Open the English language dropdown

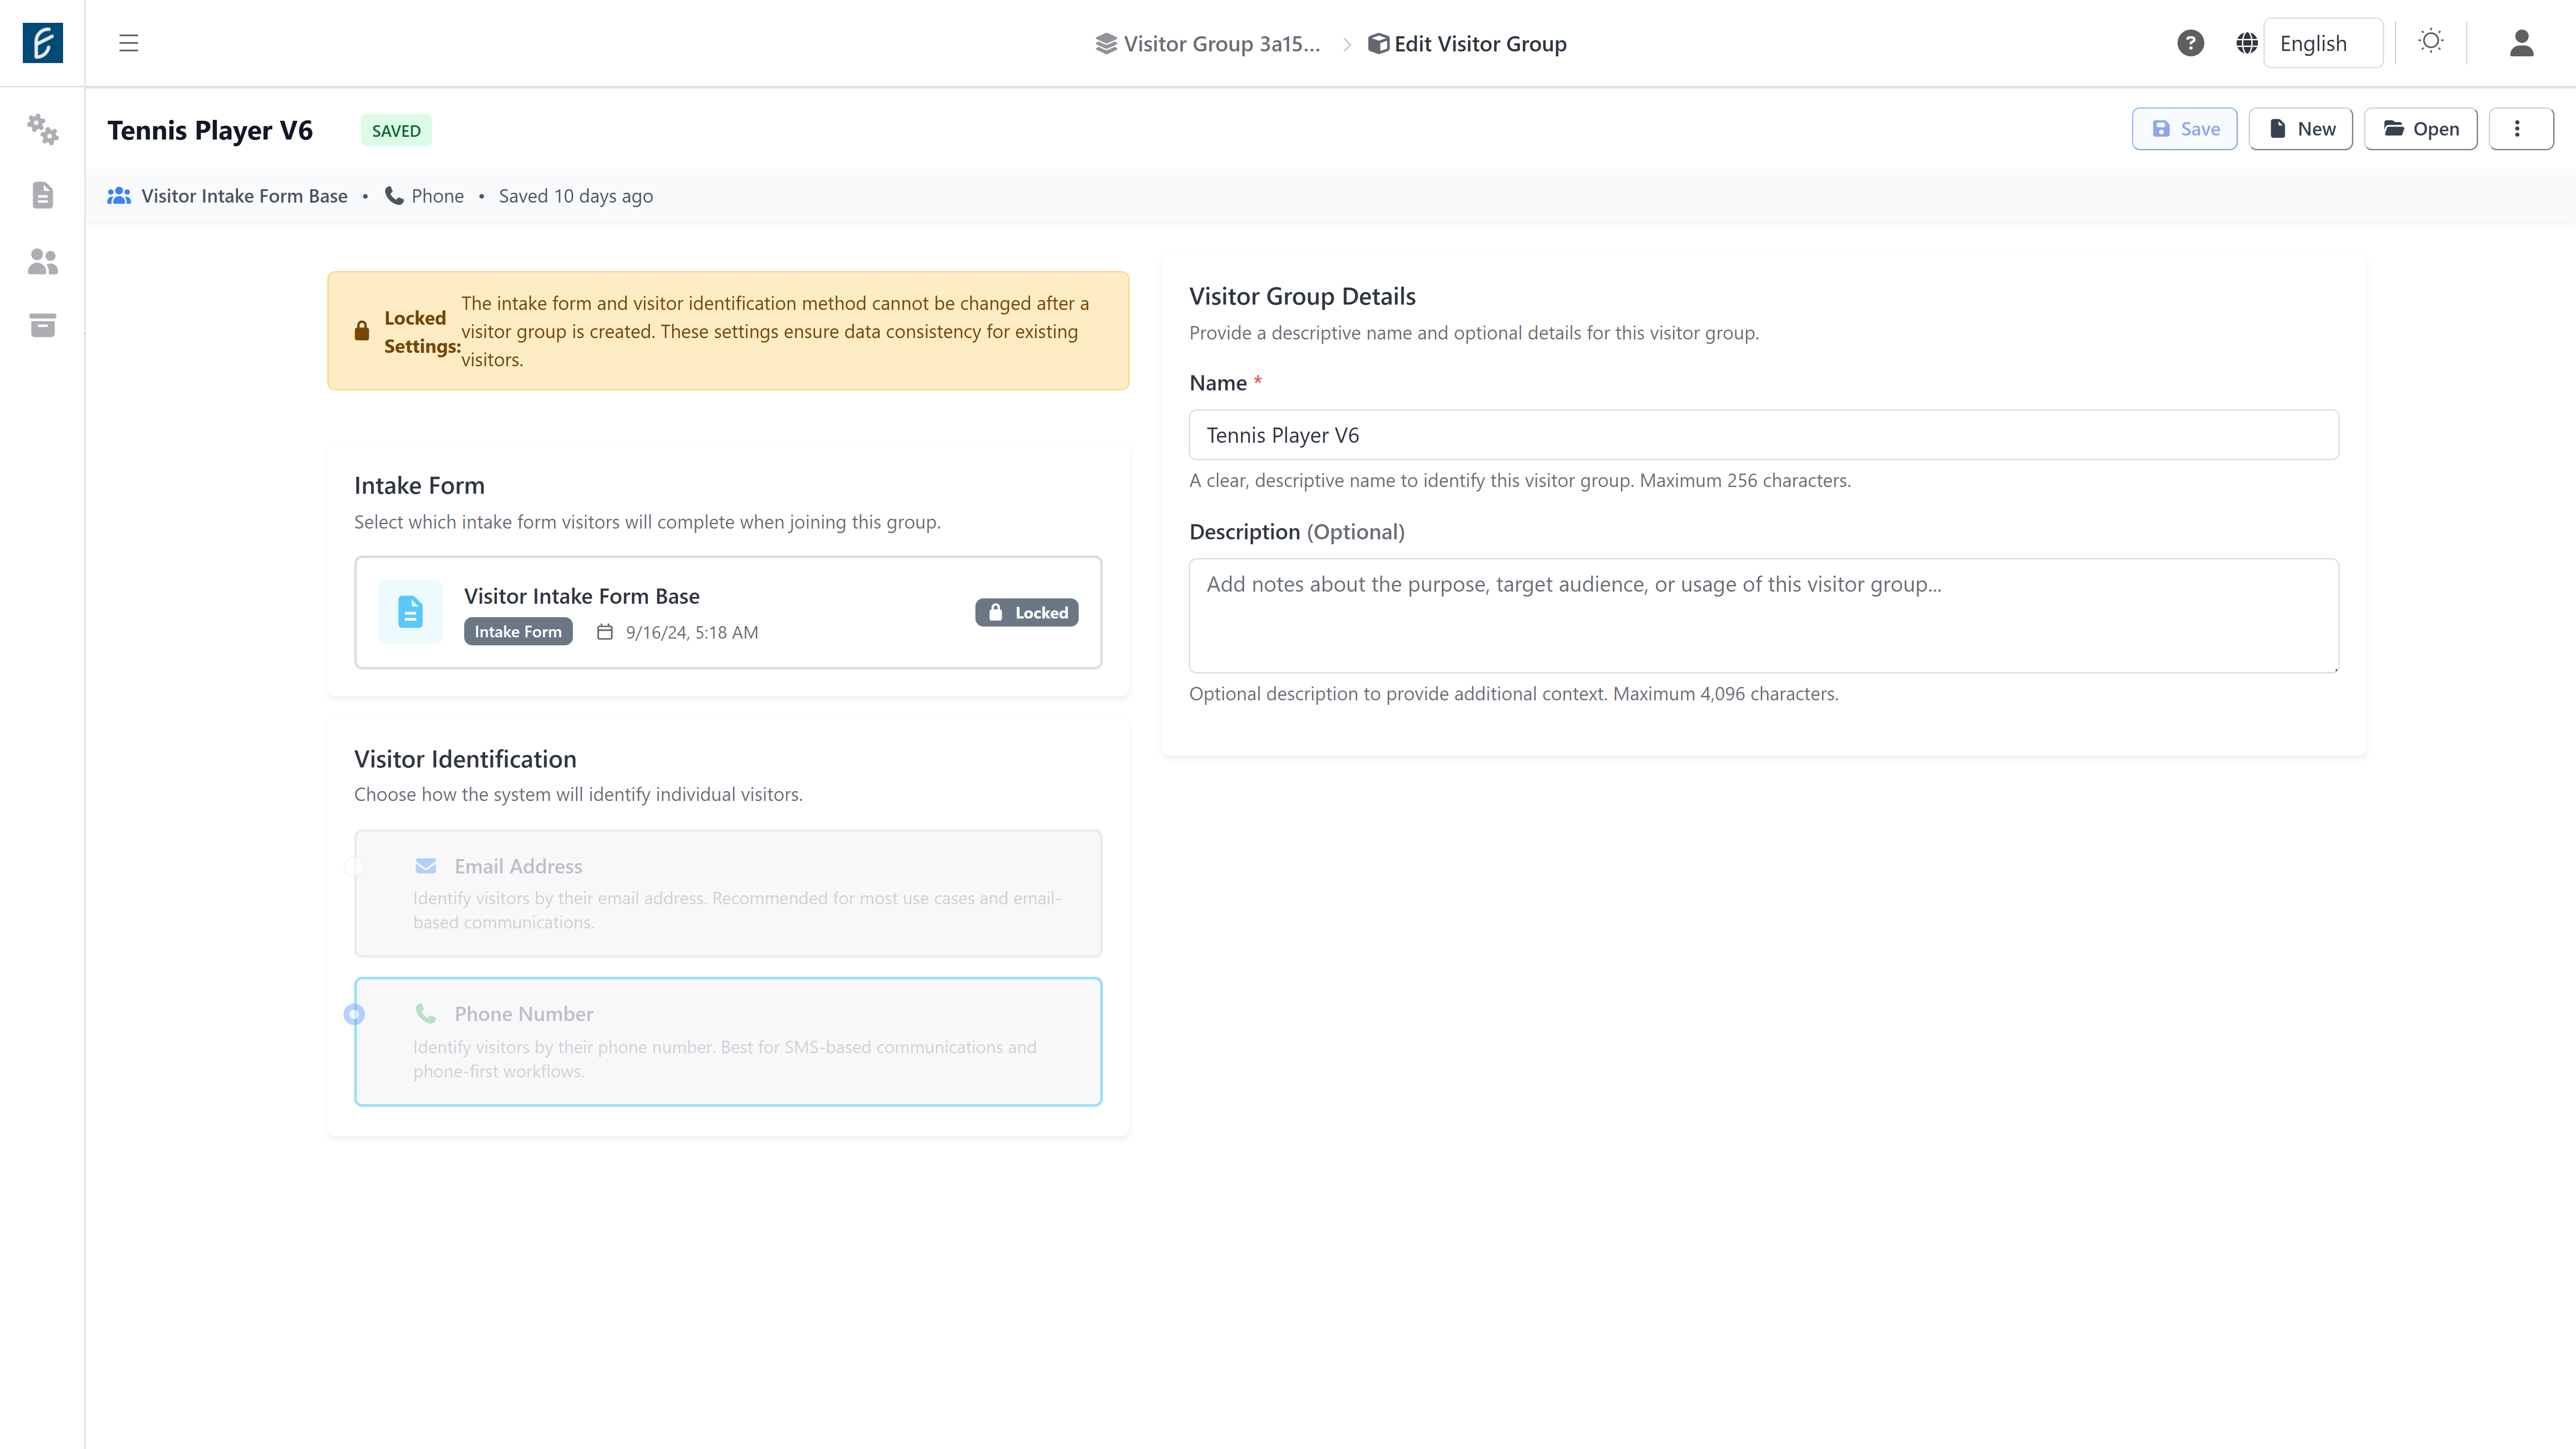tap(2322, 43)
